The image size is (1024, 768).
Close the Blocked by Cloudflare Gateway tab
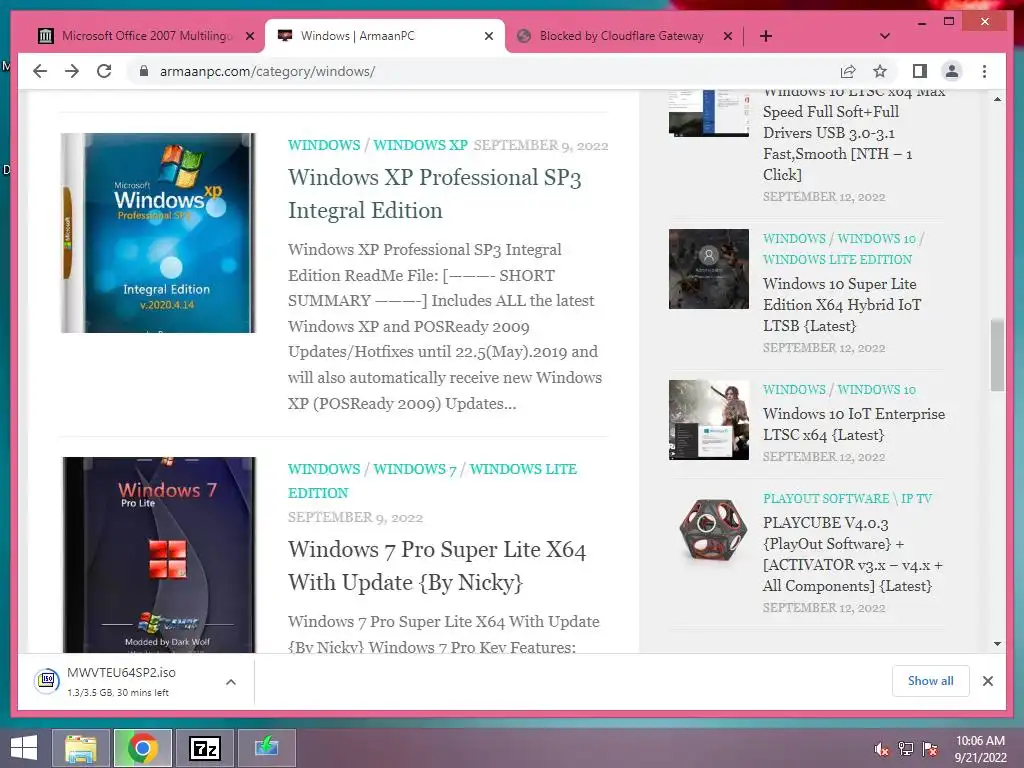728,36
